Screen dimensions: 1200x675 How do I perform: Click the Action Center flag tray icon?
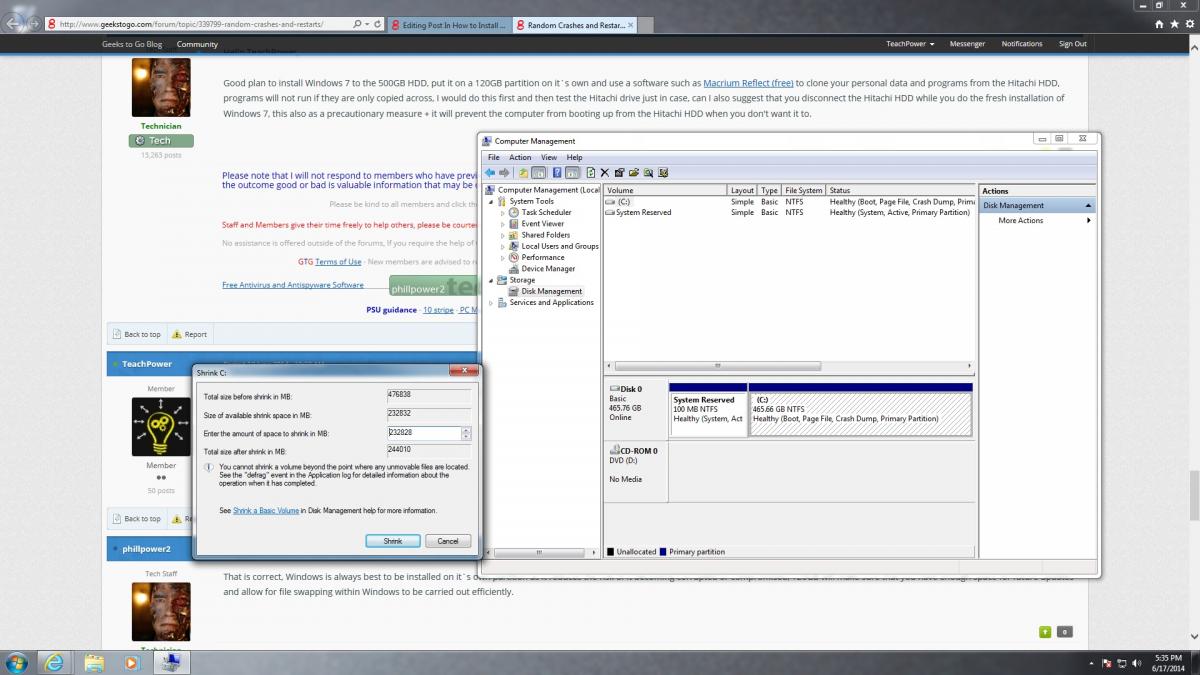coord(1106,663)
